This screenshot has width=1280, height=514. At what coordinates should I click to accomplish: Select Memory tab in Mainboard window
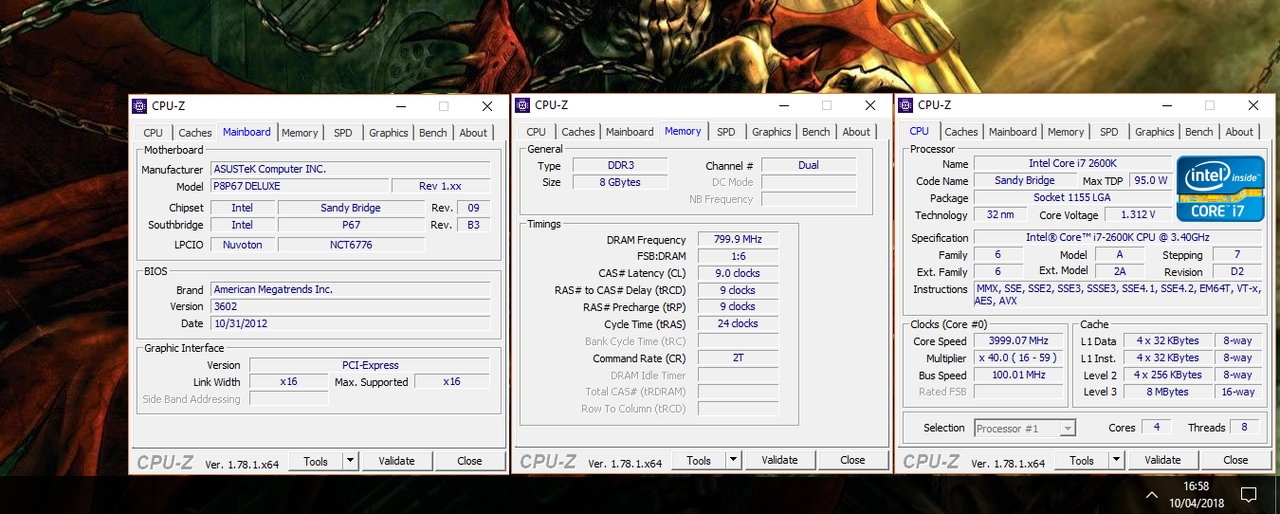(299, 132)
